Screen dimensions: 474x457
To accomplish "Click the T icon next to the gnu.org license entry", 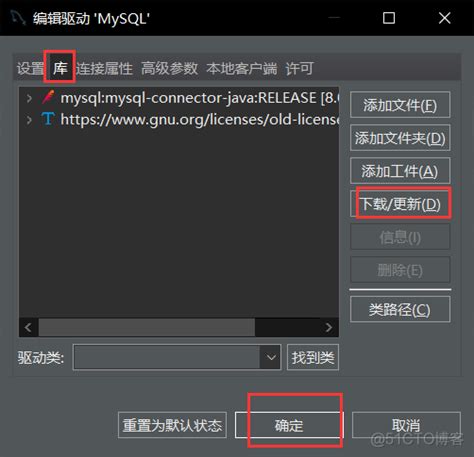I will (x=48, y=119).
